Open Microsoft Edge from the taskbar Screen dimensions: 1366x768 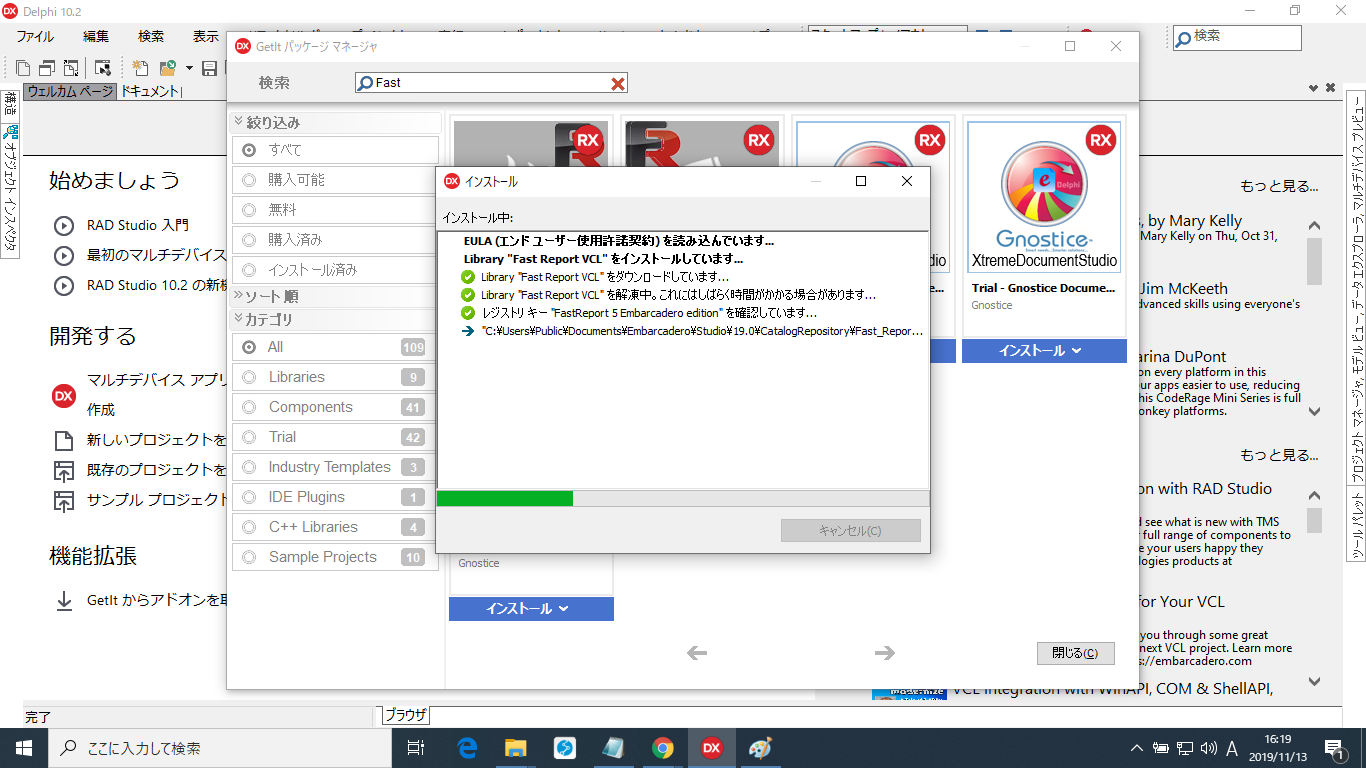[467, 748]
